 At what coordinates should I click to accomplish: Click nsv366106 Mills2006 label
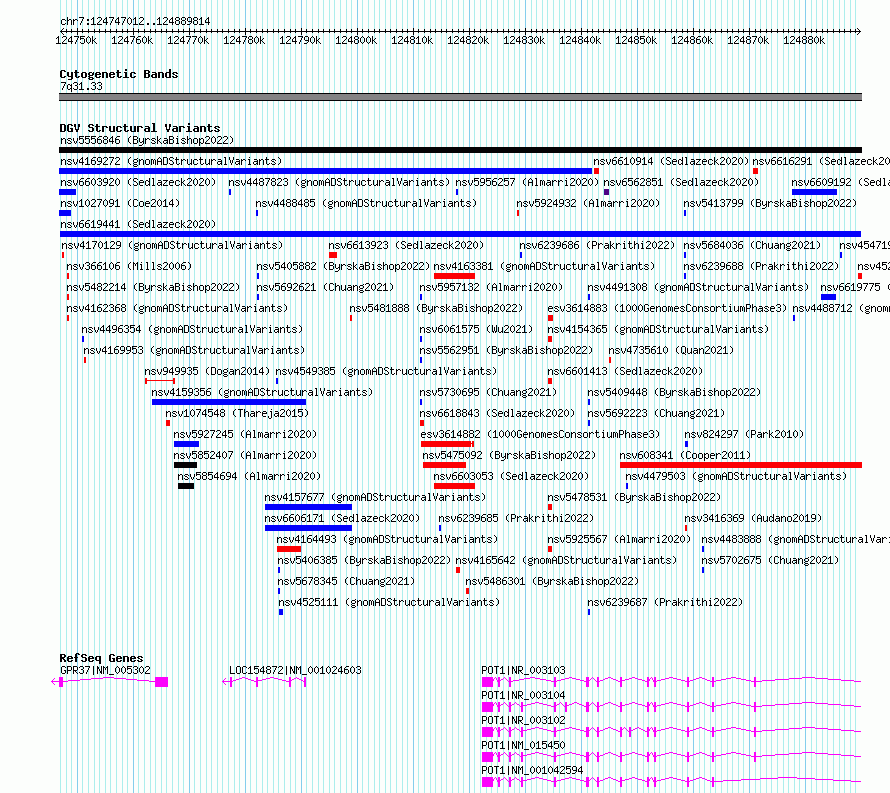click(x=129, y=266)
